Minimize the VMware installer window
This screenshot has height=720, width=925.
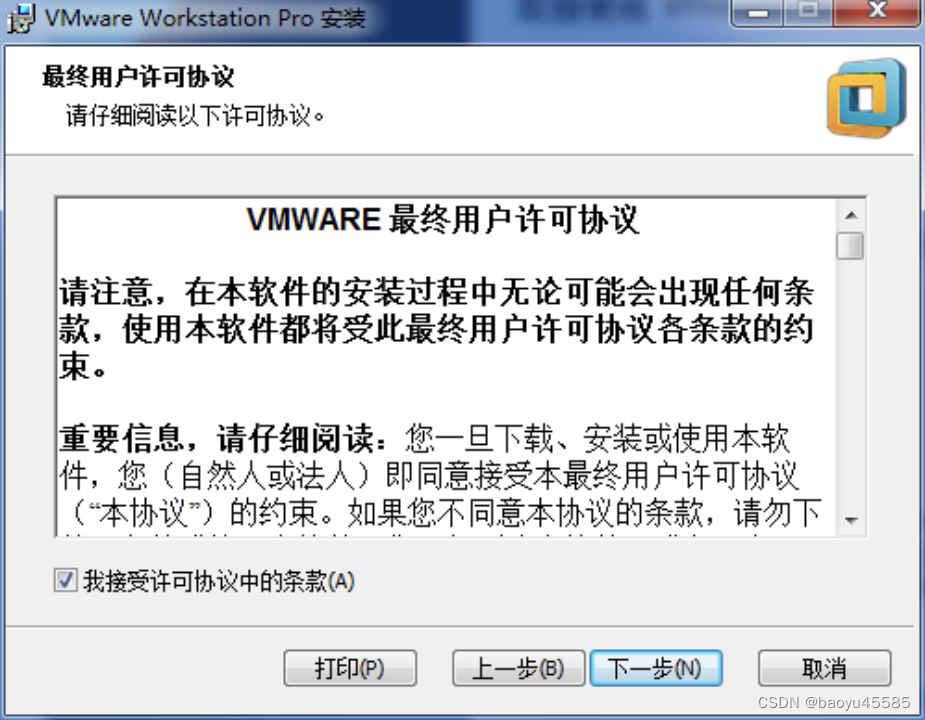pyautogui.click(x=757, y=12)
